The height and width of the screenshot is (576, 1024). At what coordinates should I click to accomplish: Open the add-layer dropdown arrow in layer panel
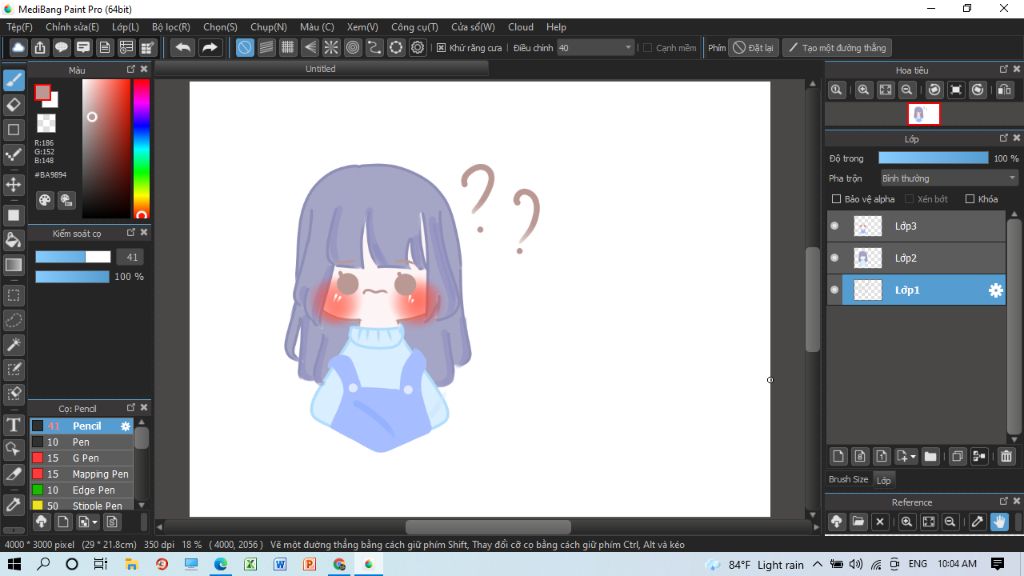[912, 456]
